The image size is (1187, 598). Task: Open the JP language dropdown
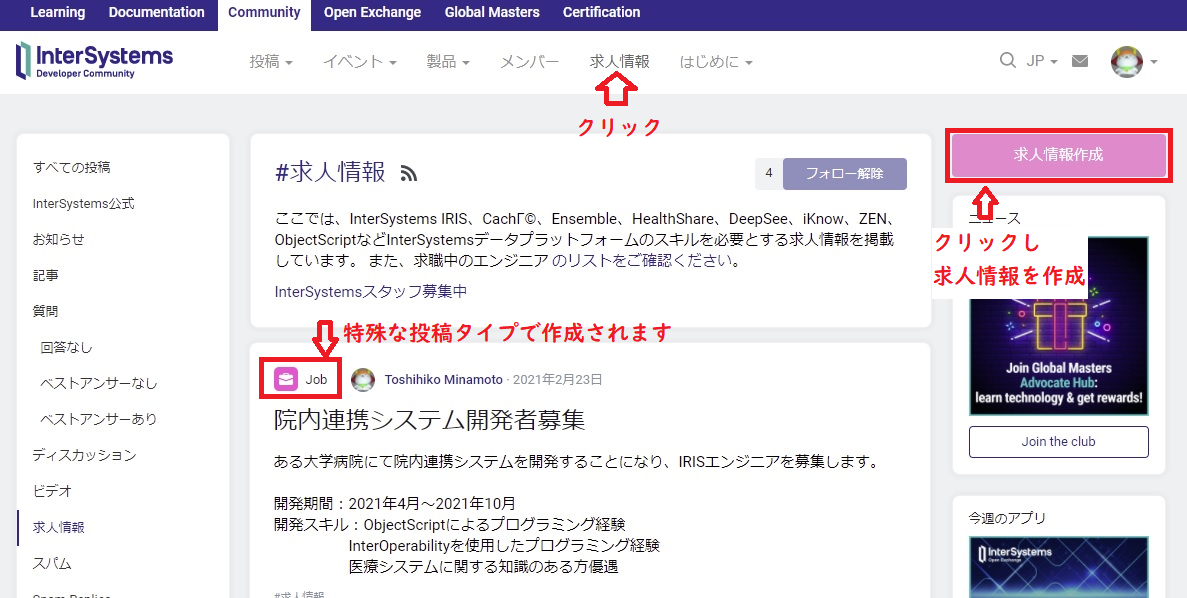pos(1041,62)
